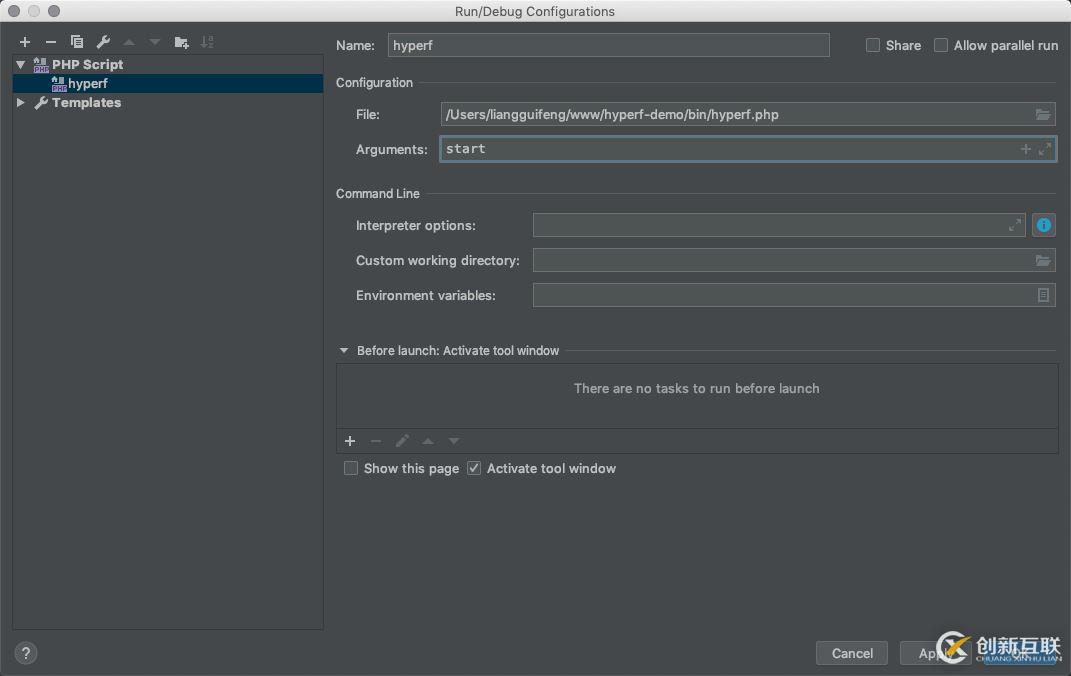Enable Allow parallel run
Screen dimensions: 1071x676
[941, 45]
